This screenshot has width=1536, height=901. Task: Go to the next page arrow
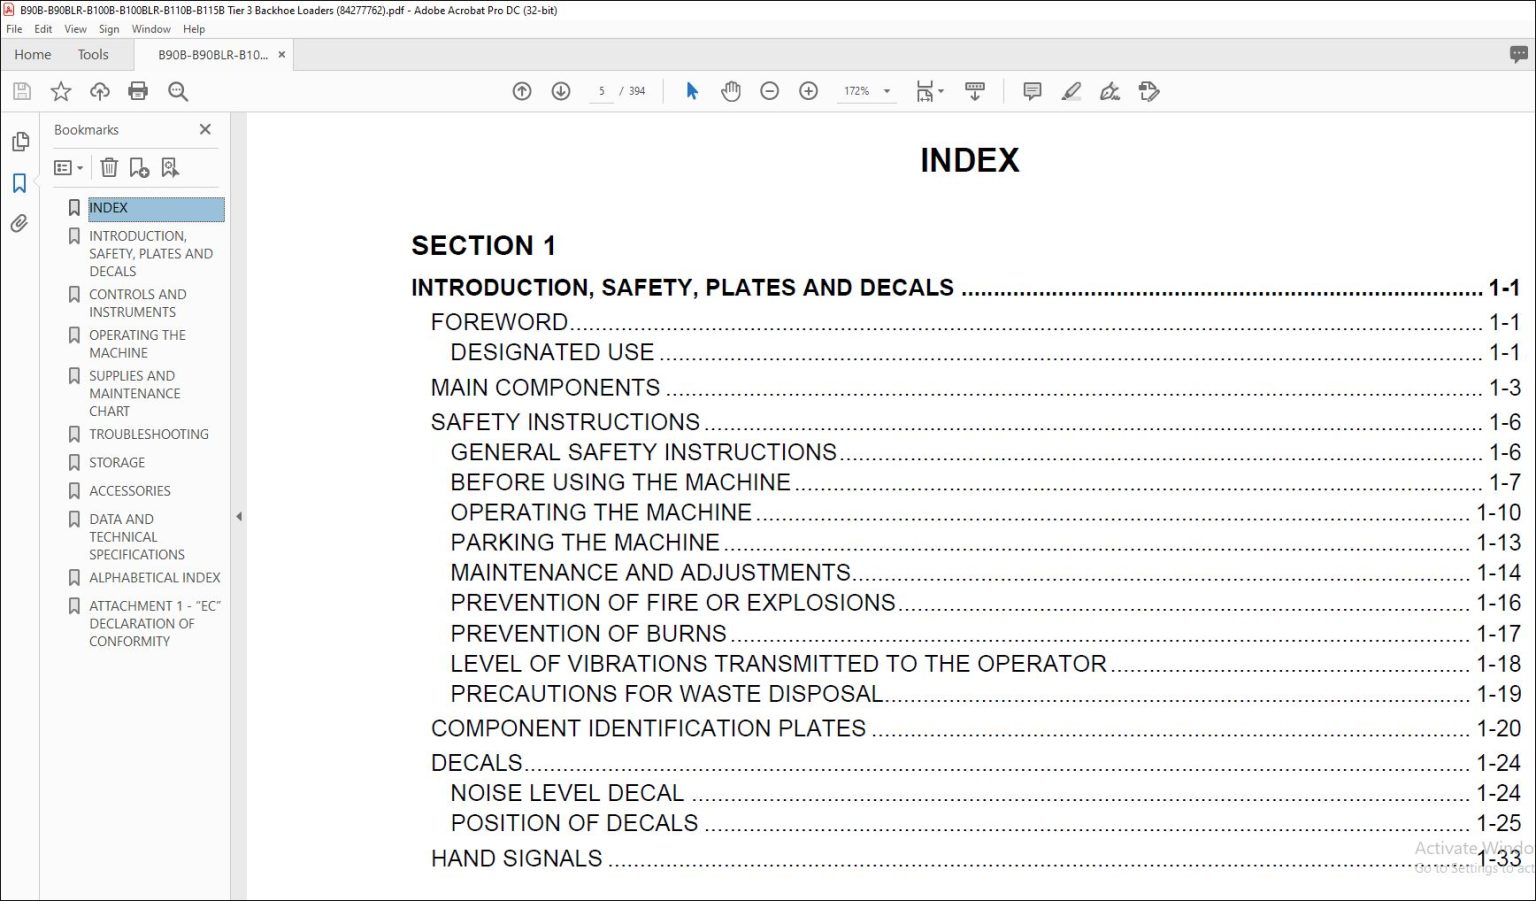561,91
